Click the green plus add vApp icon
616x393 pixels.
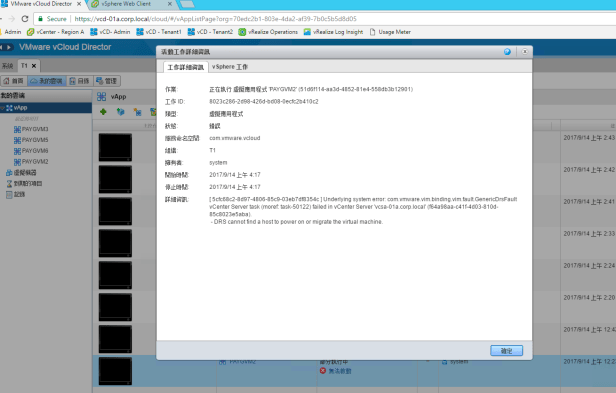[x=103, y=112]
